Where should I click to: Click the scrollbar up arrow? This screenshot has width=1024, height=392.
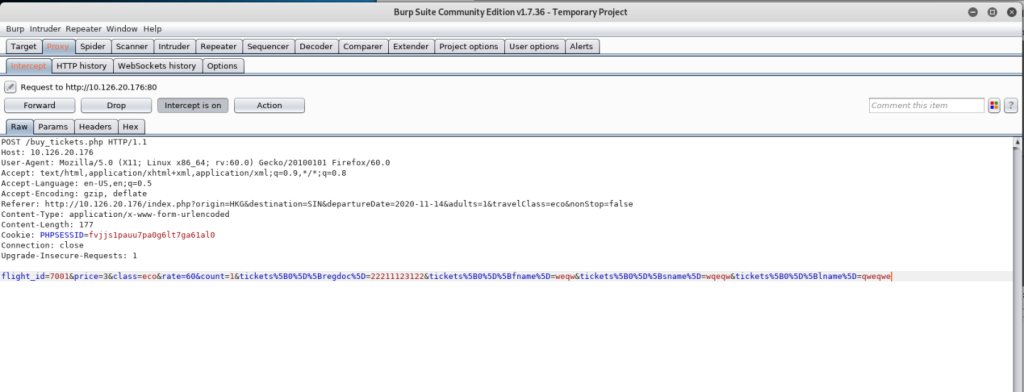coord(1017,141)
